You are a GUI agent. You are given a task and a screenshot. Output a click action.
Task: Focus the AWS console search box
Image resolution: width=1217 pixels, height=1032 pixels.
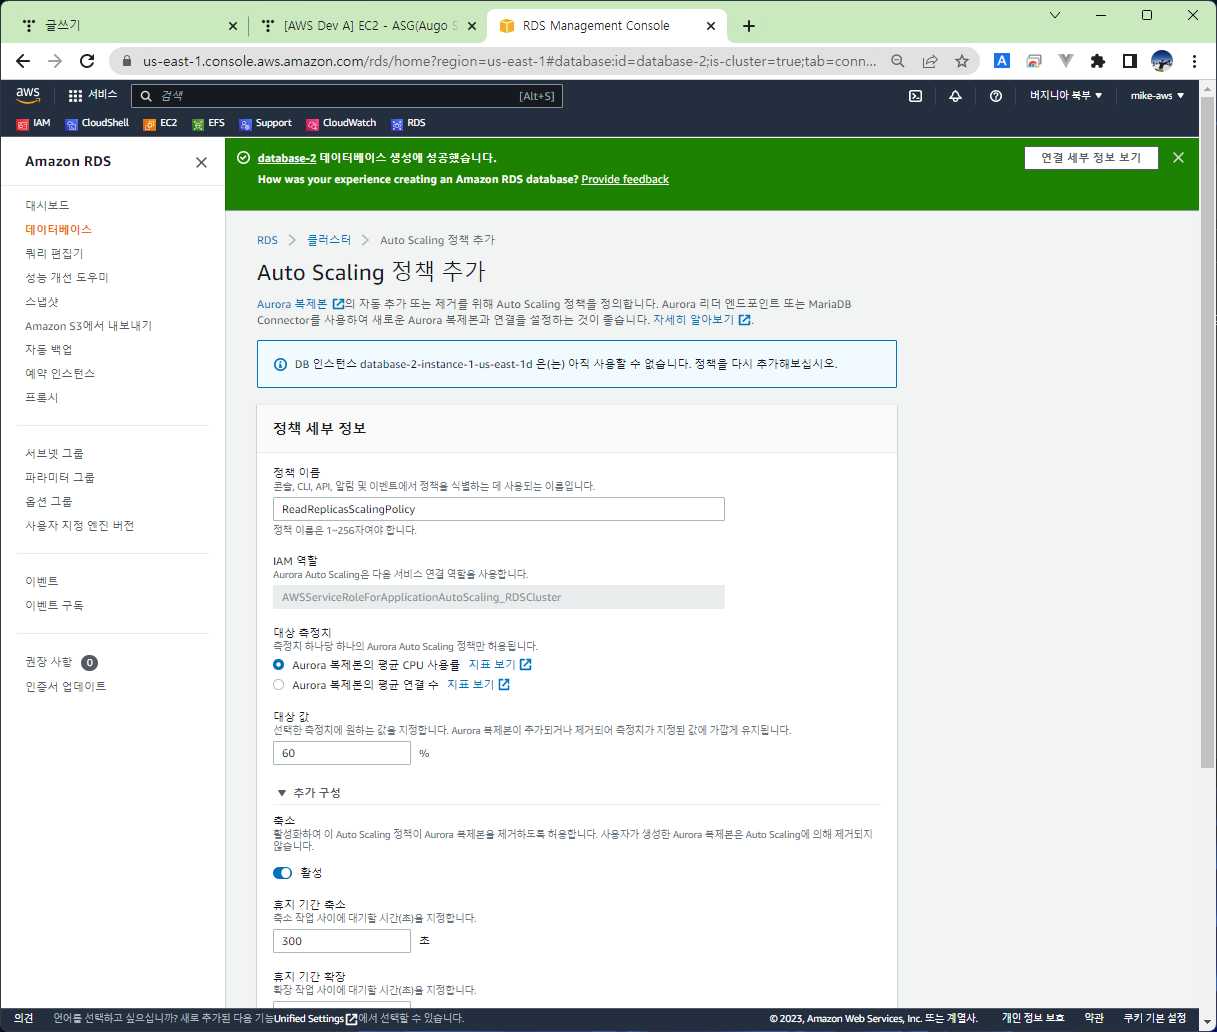tap(347, 96)
